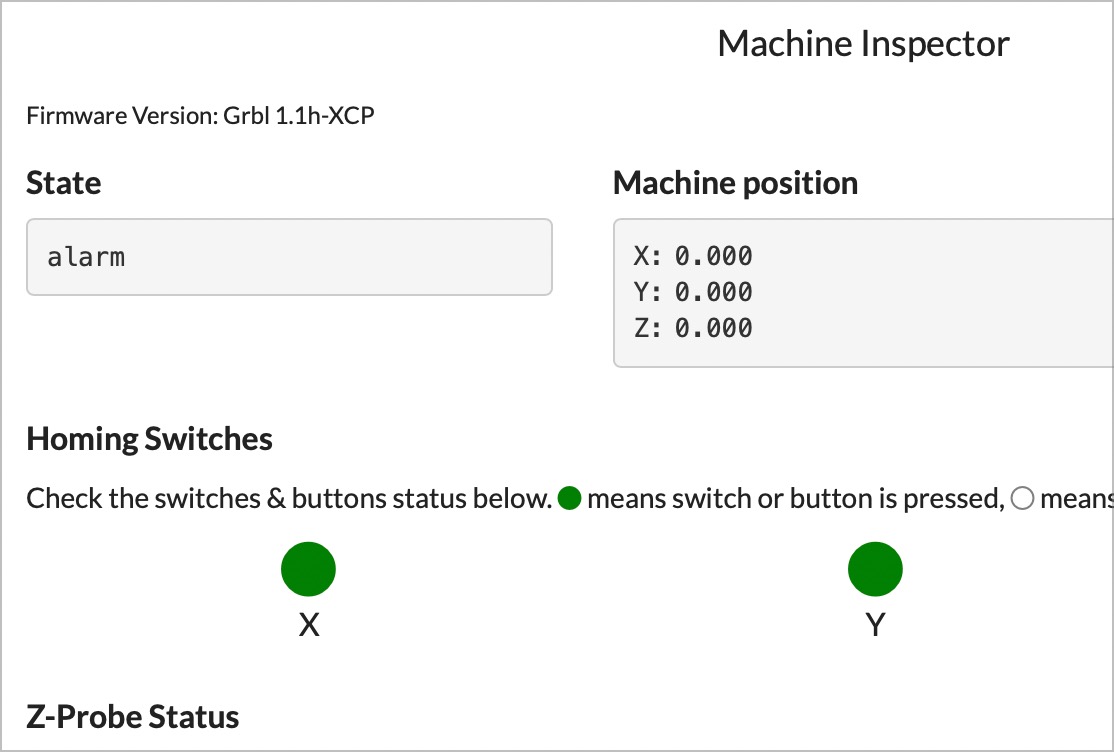
Task: Click the empty unpressed-state legend circle
Action: (x=1022, y=498)
